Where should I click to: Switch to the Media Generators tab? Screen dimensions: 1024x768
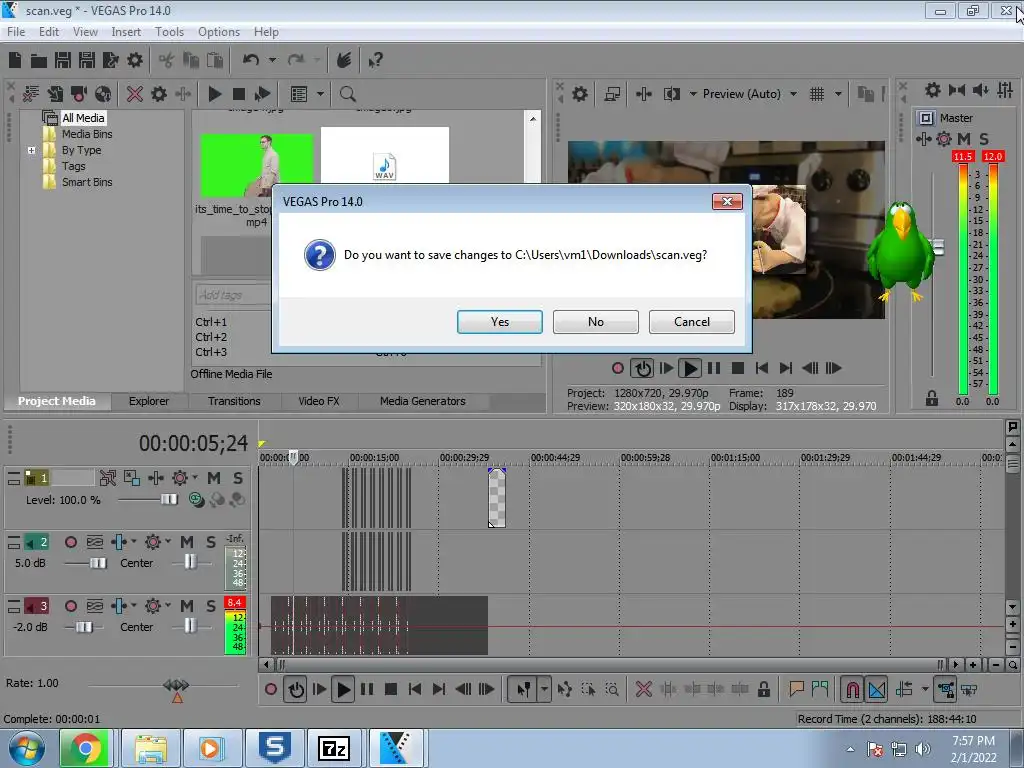(x=423, y=401)
